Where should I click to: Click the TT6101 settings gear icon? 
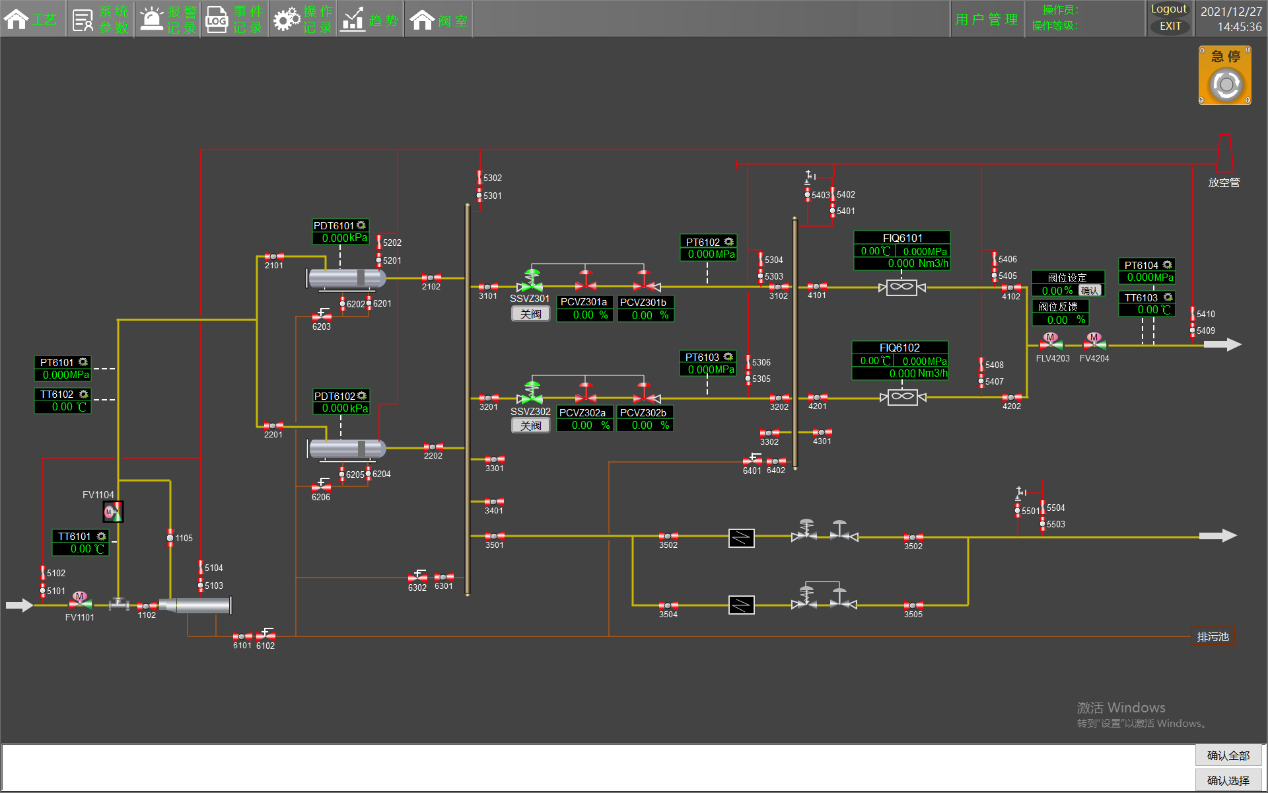(x=100, y=536)
